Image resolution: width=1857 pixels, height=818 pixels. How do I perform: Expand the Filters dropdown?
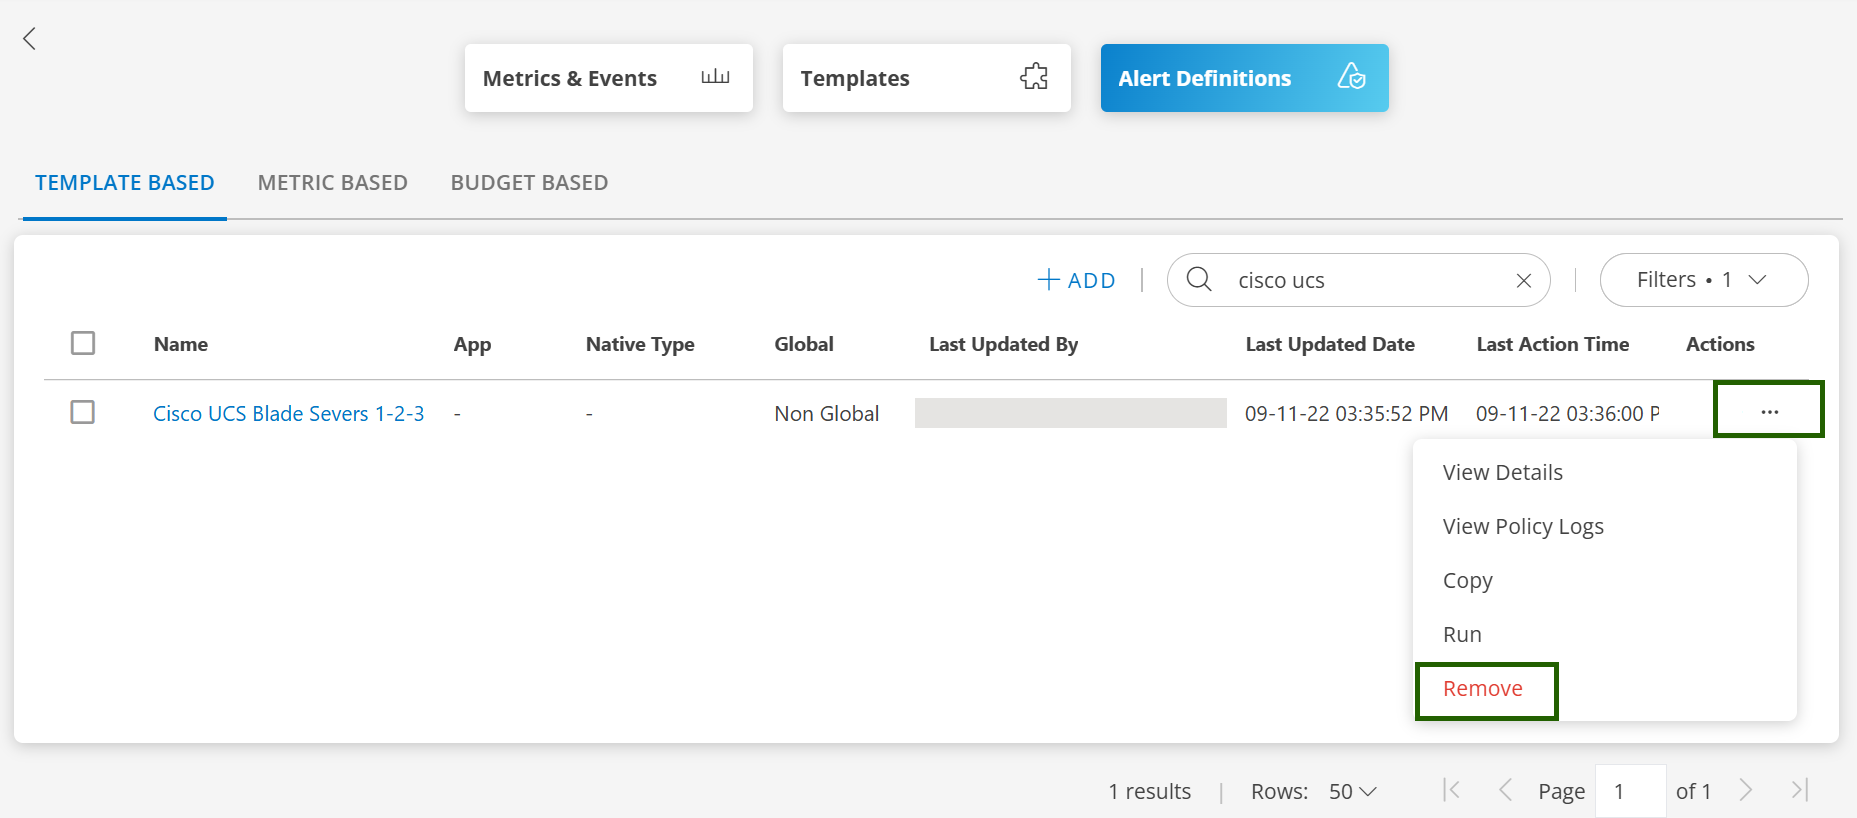click(x=1703, y=280)
